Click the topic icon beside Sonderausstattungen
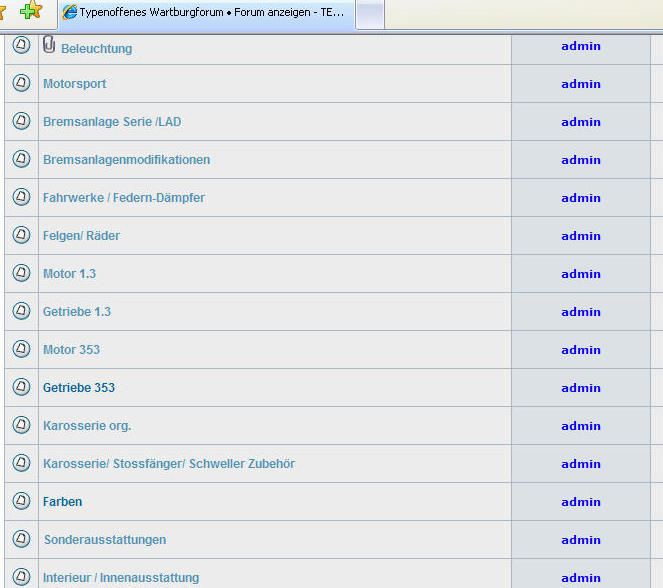This screenshot has width=663, height=588. click(21, 540)
